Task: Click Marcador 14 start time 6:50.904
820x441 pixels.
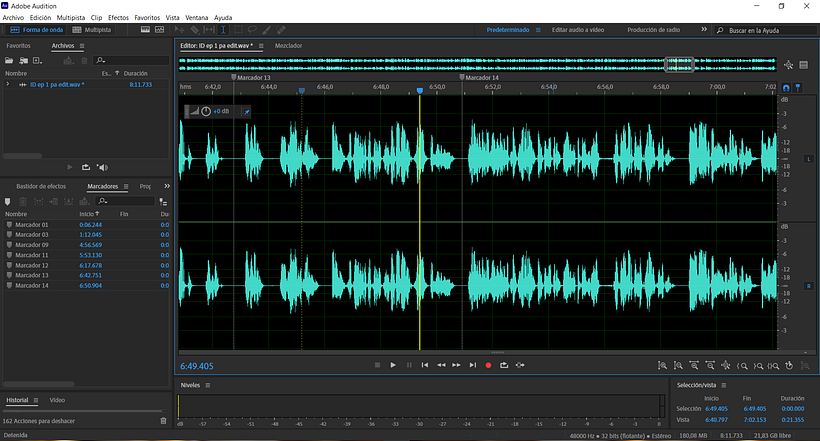Action: [90, 286]
